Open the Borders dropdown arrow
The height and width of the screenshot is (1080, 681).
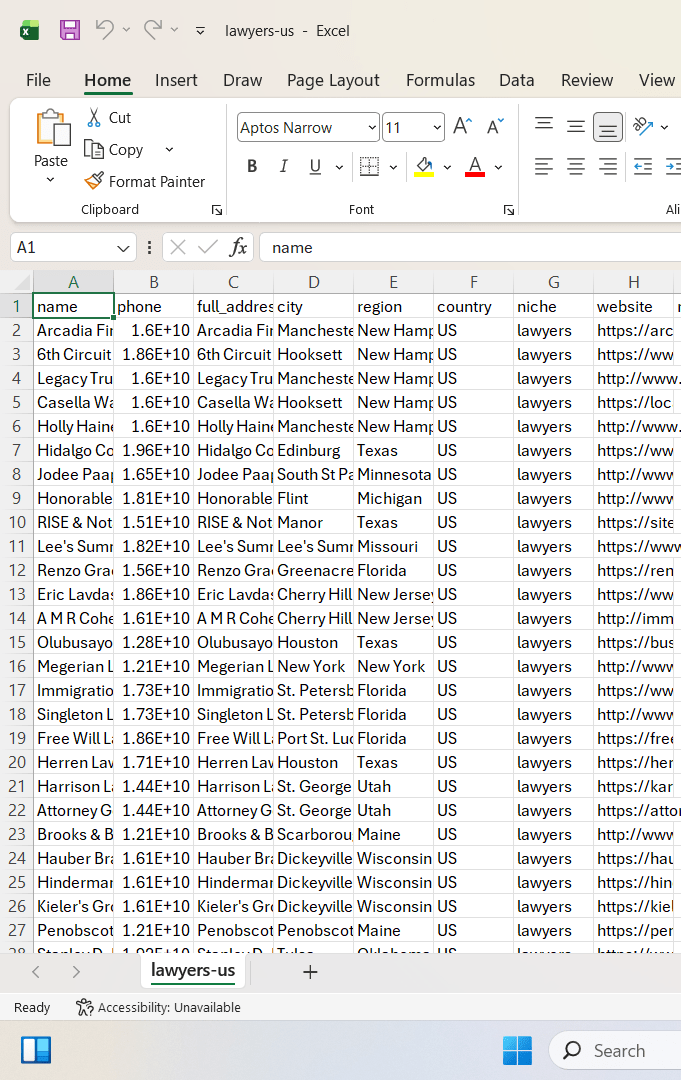[x=393, y=167]
